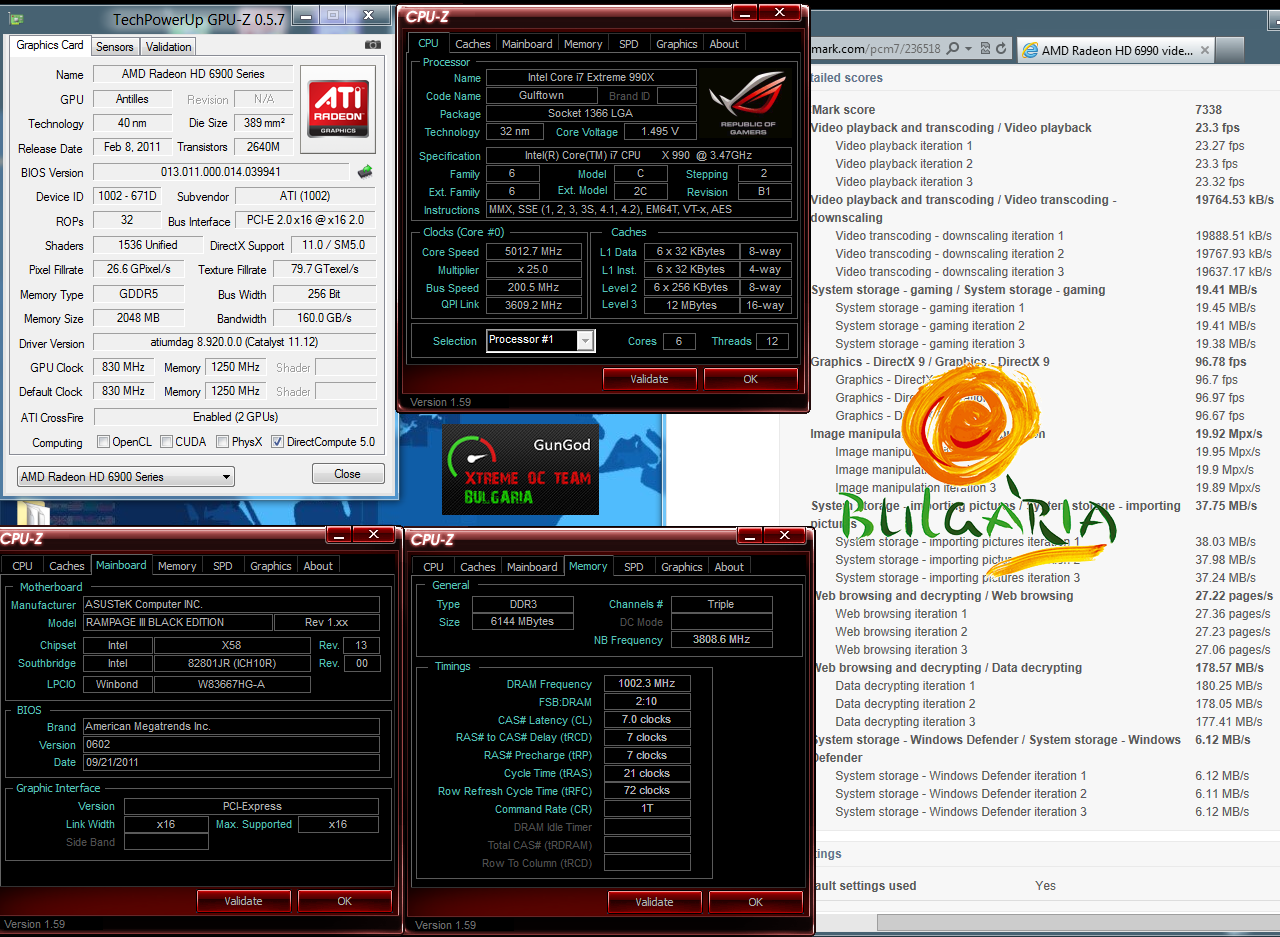Viewport: 1280px width, 937px height.
Task: Click the ATI Radeon Graphics logo
Action: pos(338,109)
